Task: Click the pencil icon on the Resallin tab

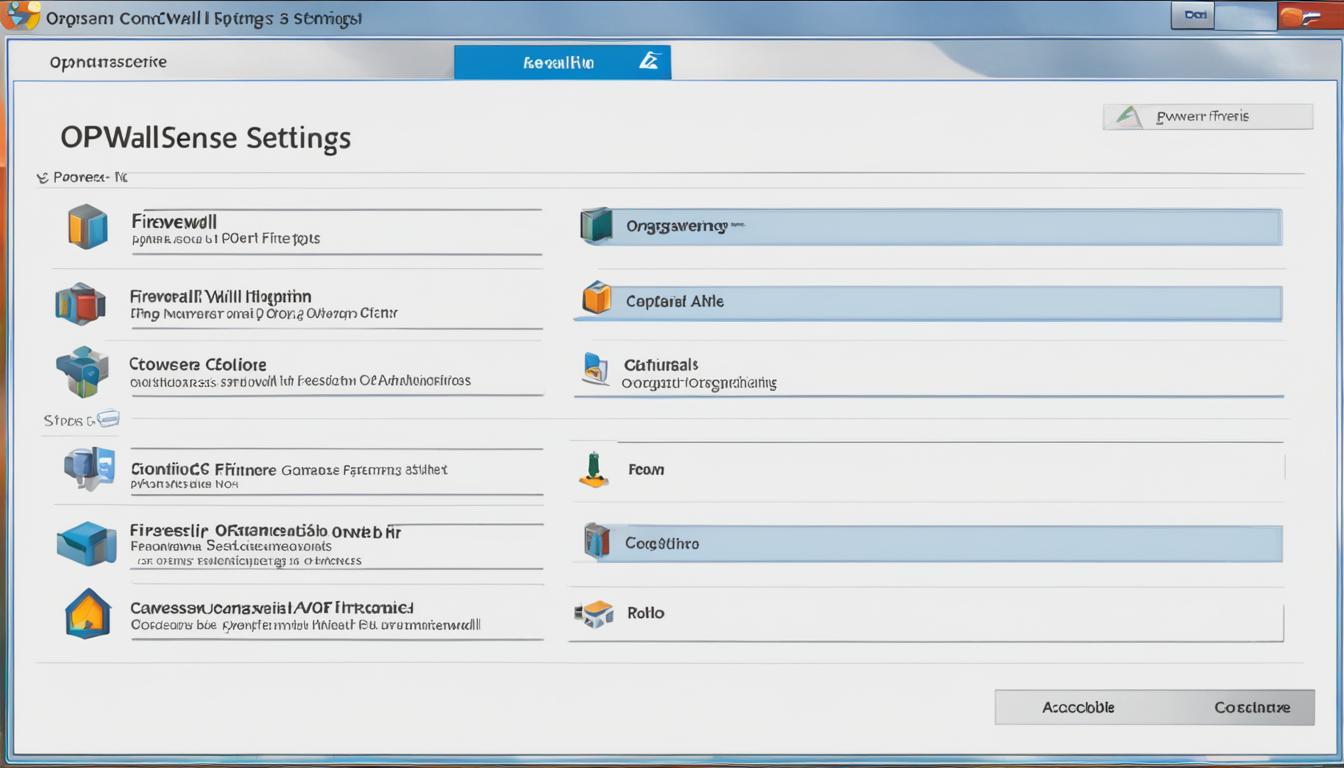Action: click(x=649, y=61)
